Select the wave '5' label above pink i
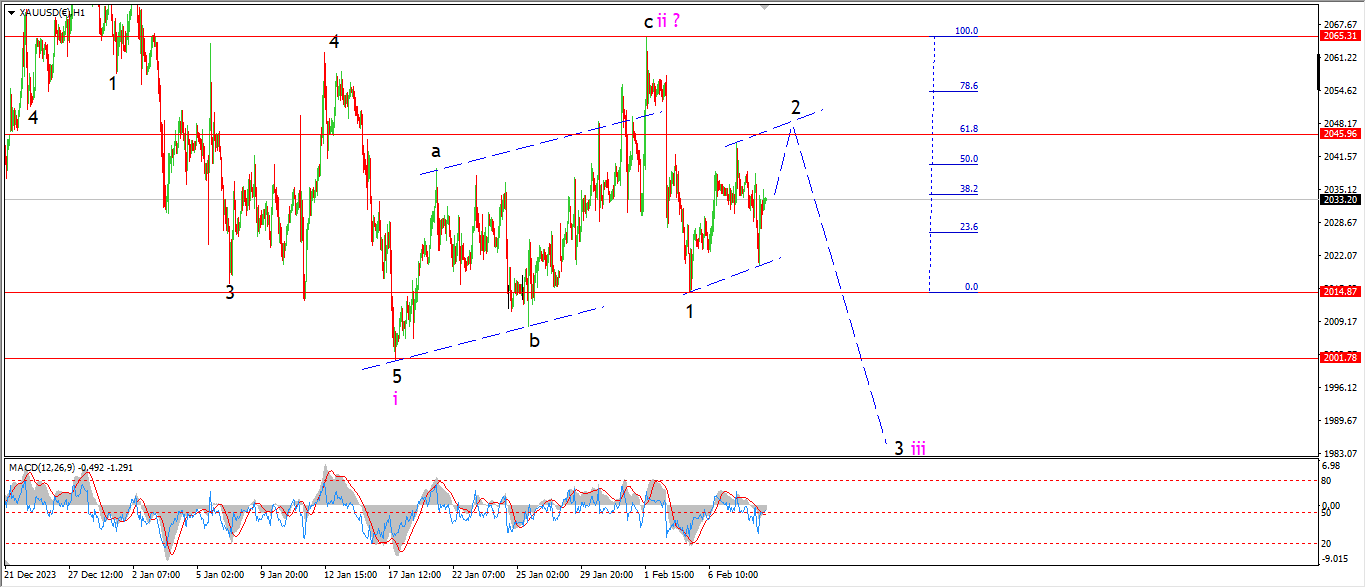 click(397, 376)
